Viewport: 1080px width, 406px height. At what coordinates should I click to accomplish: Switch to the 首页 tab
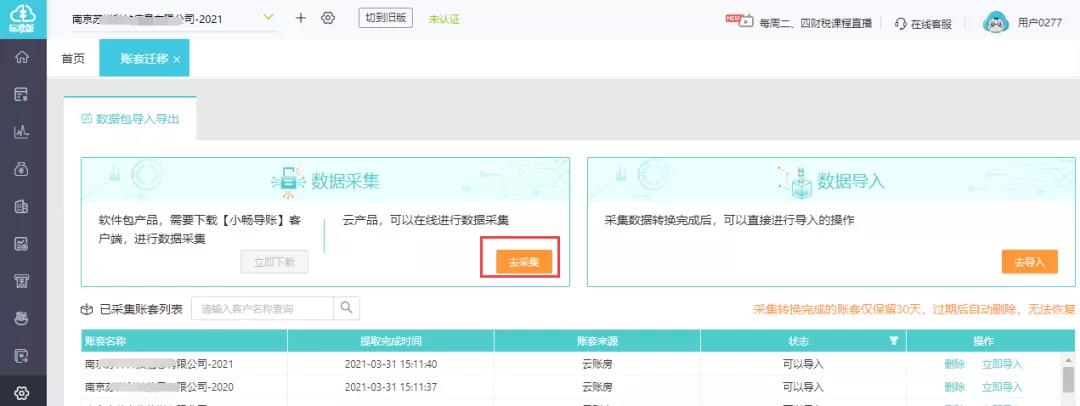pyautogui.click(x=73, y=59)
